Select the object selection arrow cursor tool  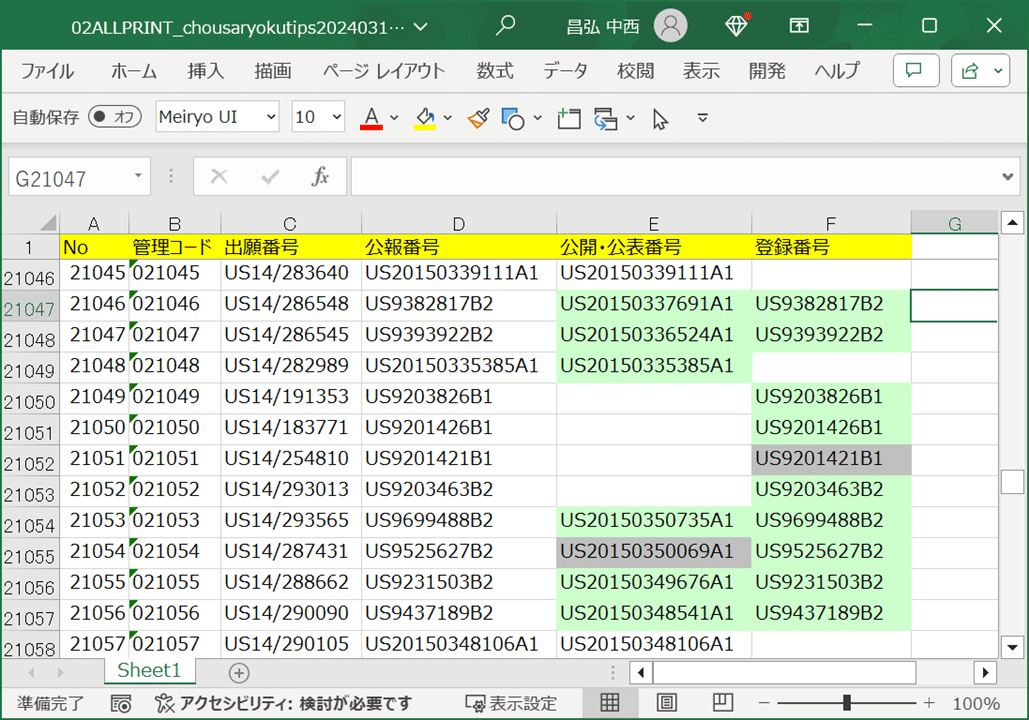coord(660,119)
